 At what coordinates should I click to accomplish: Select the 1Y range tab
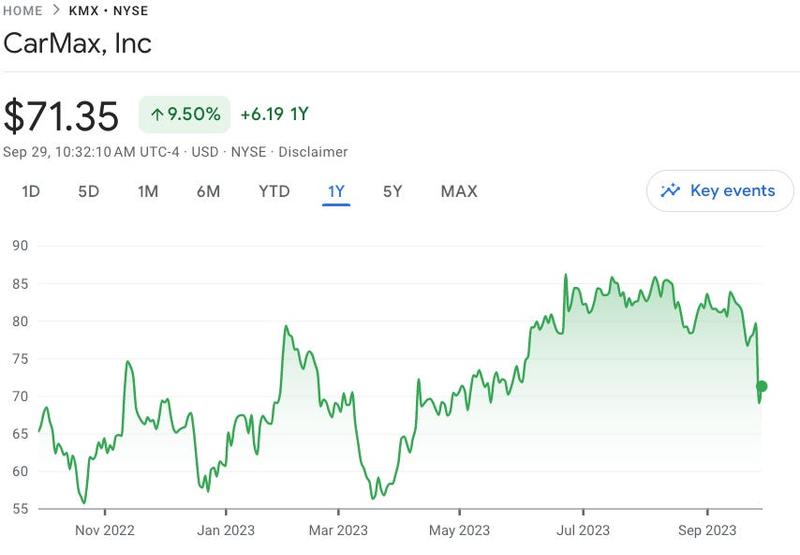(x=336, y=192)
